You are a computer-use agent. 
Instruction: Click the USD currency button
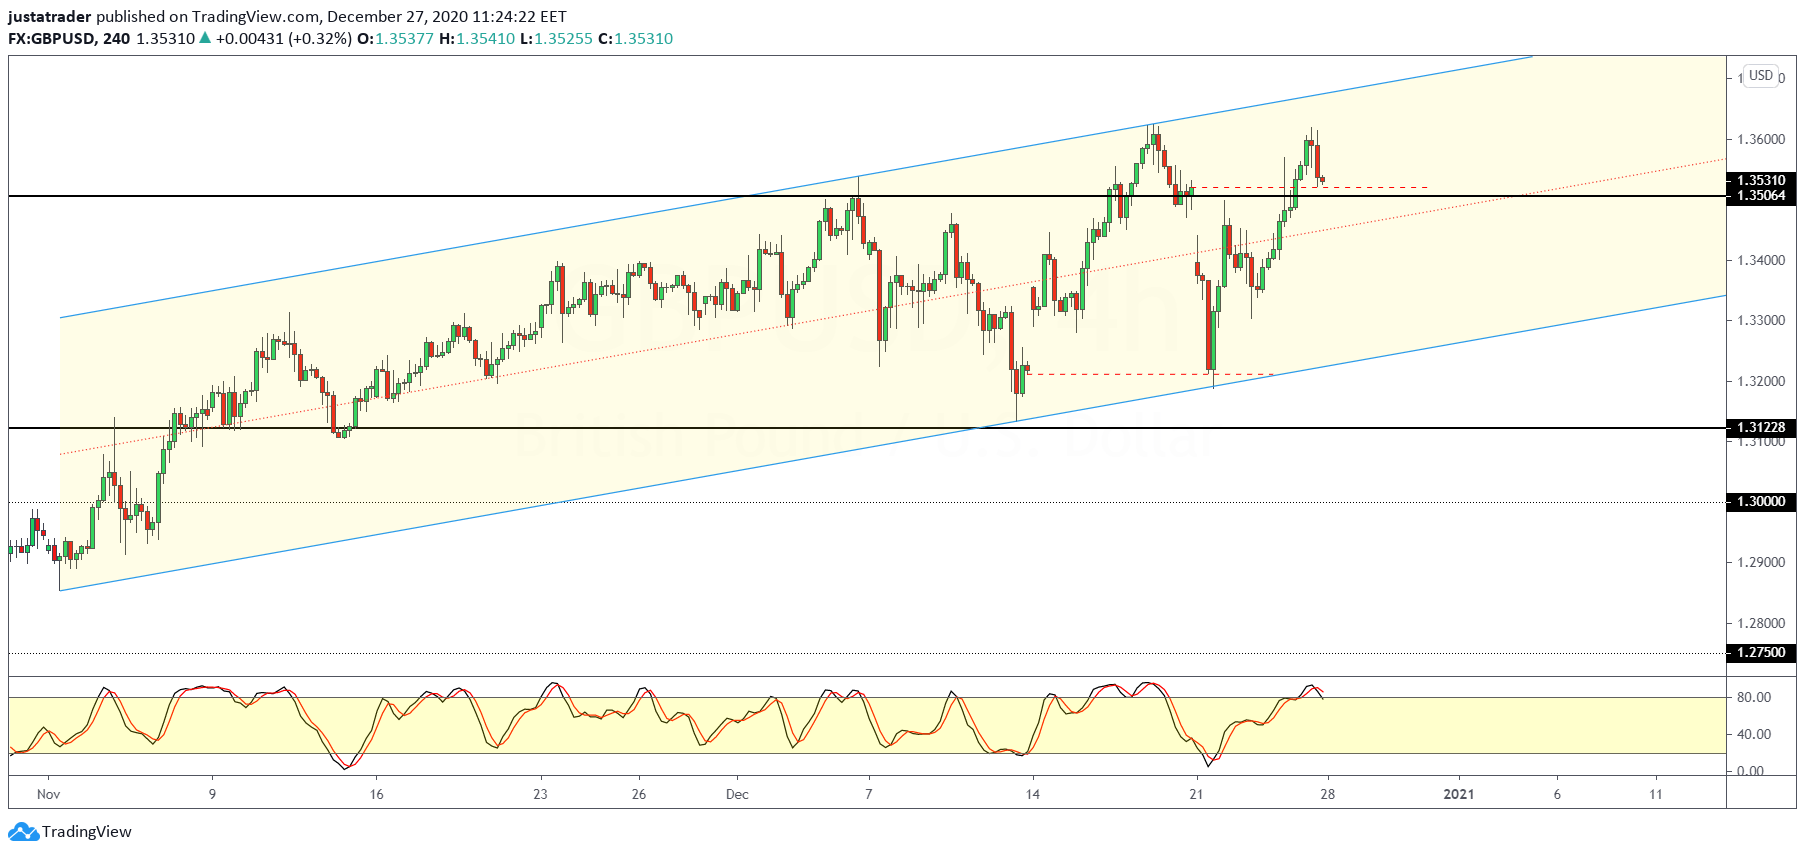pyautogui.click(x=1761, y=76)
